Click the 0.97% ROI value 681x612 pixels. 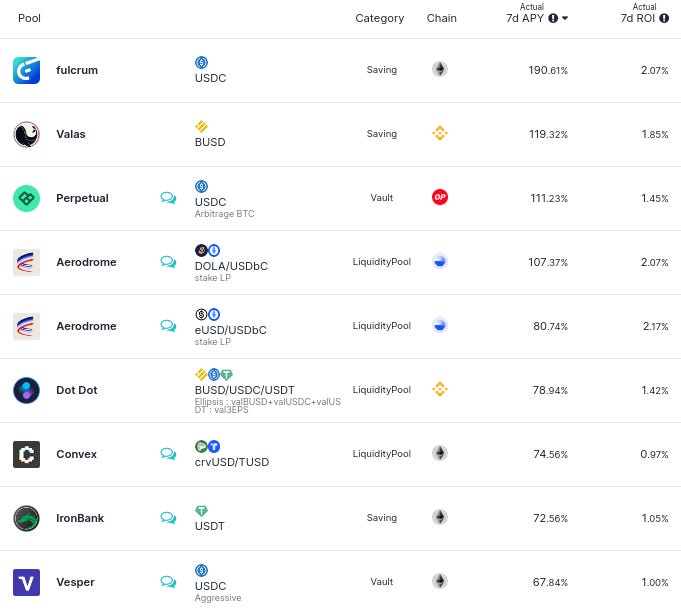pyautogui.click(x=654, y=454)
